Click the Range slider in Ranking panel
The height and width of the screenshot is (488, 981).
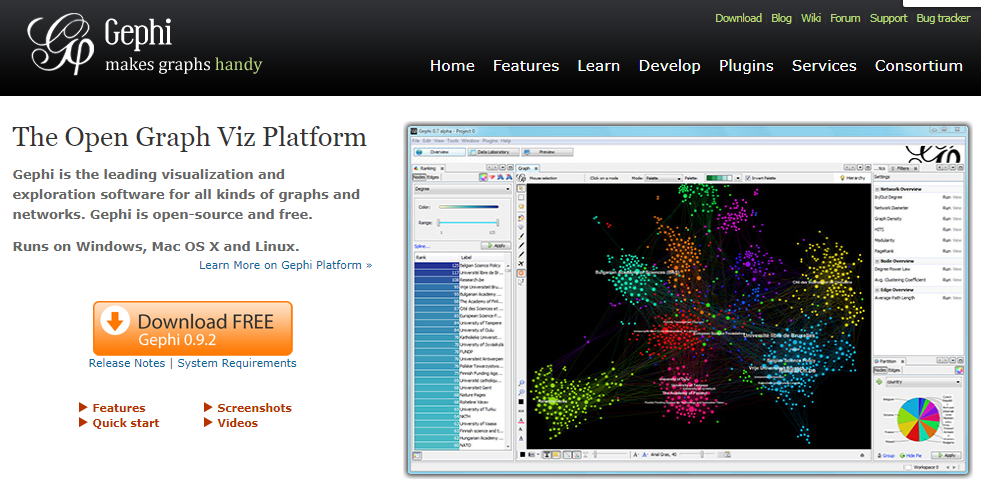click(x=467, y=223)
